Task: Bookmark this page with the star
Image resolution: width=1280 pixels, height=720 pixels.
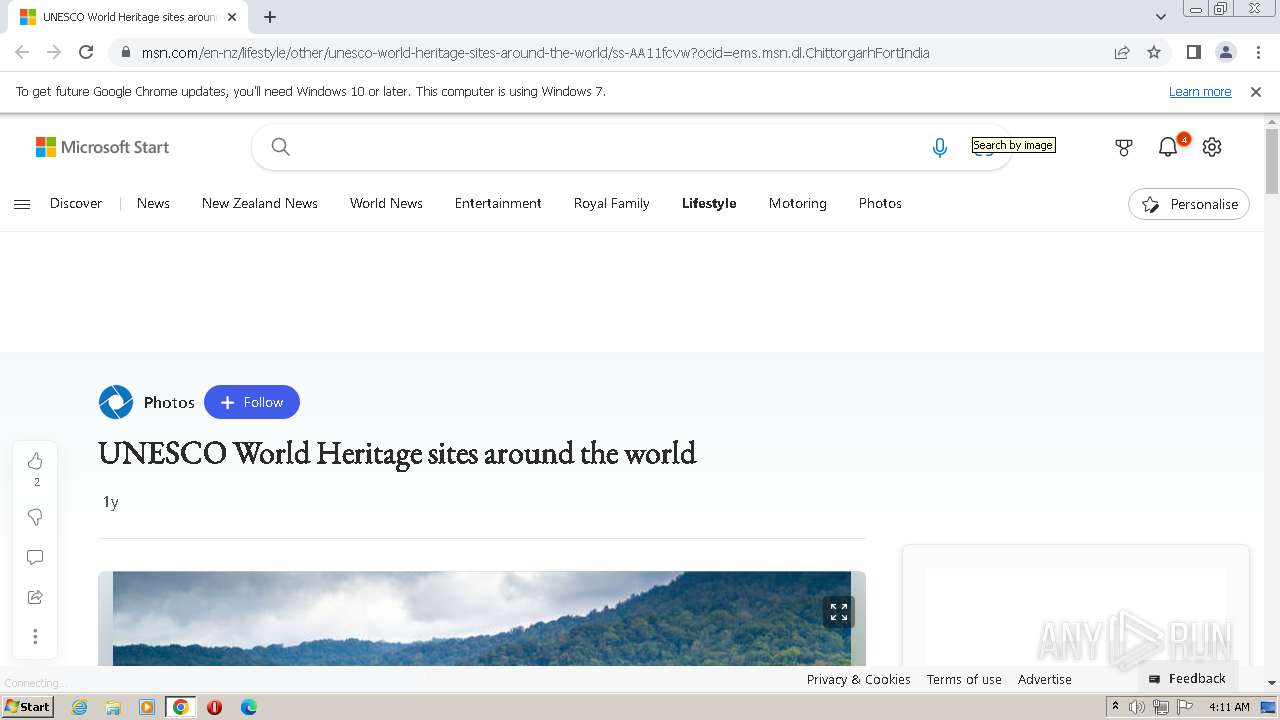Action: 1154,52
